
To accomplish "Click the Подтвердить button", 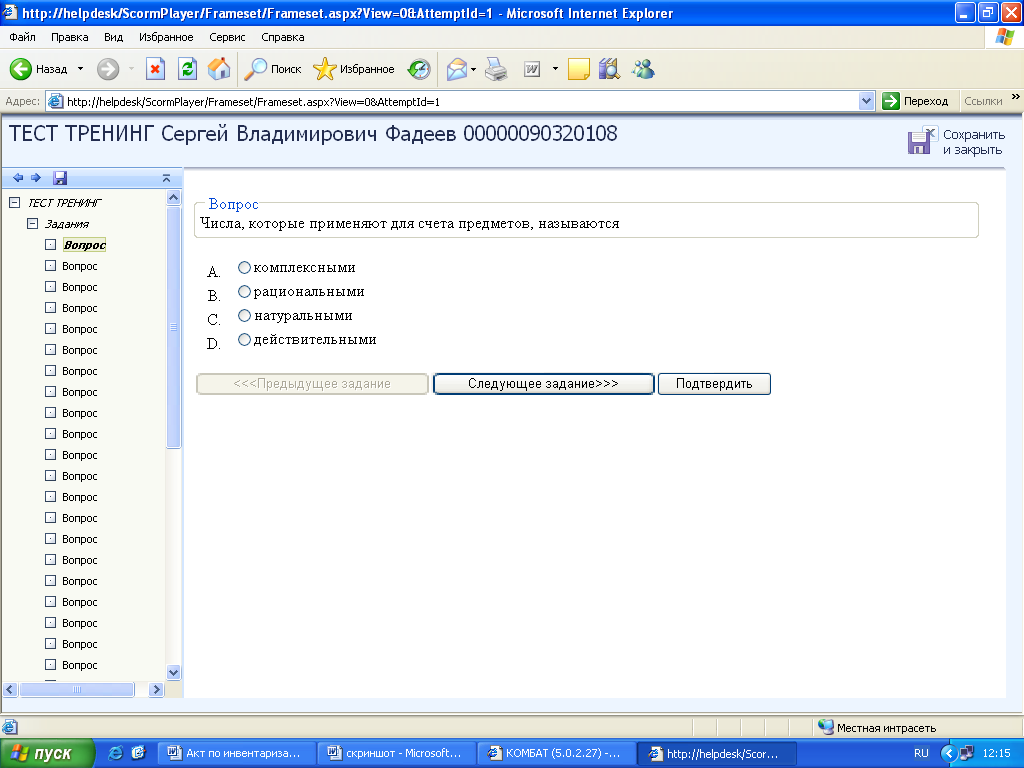I will [714, 384].
